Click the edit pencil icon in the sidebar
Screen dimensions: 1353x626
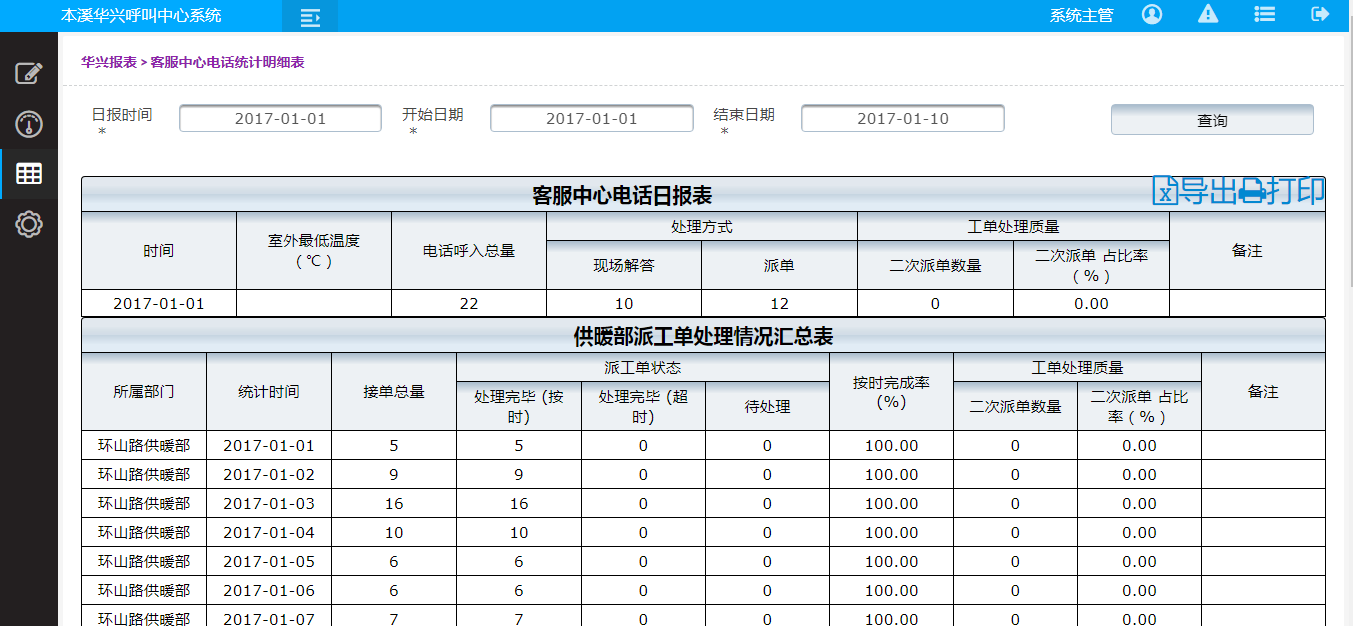tap(28, 71)
